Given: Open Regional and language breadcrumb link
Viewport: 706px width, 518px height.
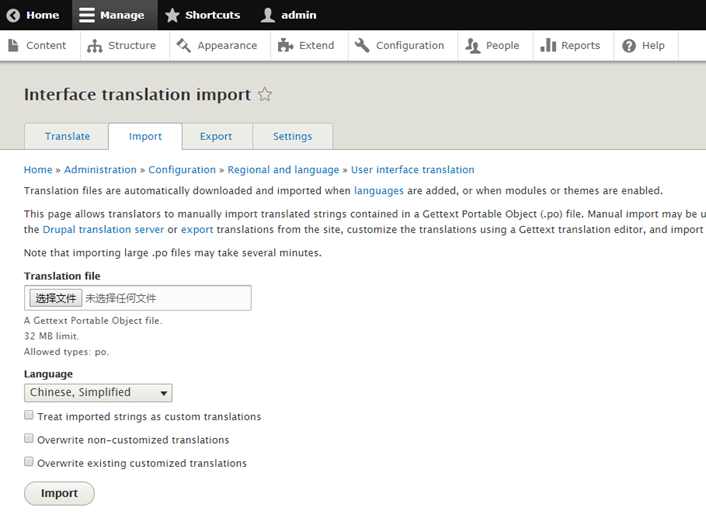Looking at the screenshot, I should pyautogui.click(x=284, y=170).
